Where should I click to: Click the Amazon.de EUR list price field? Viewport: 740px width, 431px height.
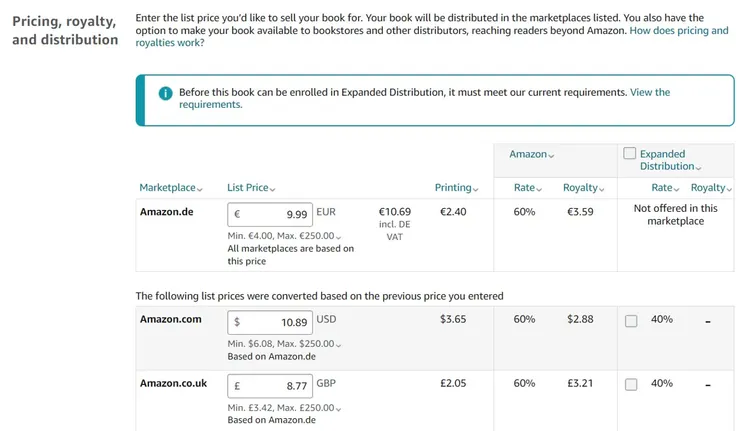270,214
